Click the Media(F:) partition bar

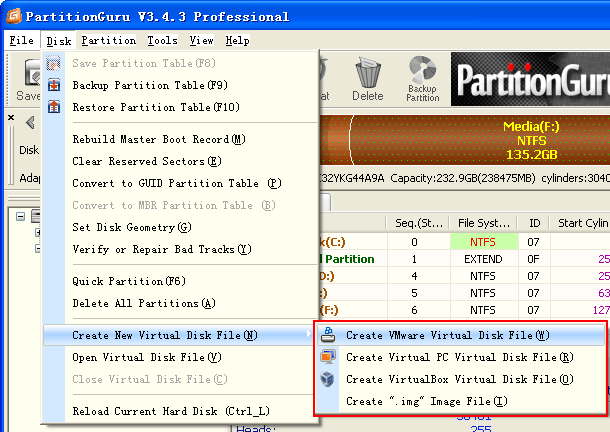pos(480,140)
